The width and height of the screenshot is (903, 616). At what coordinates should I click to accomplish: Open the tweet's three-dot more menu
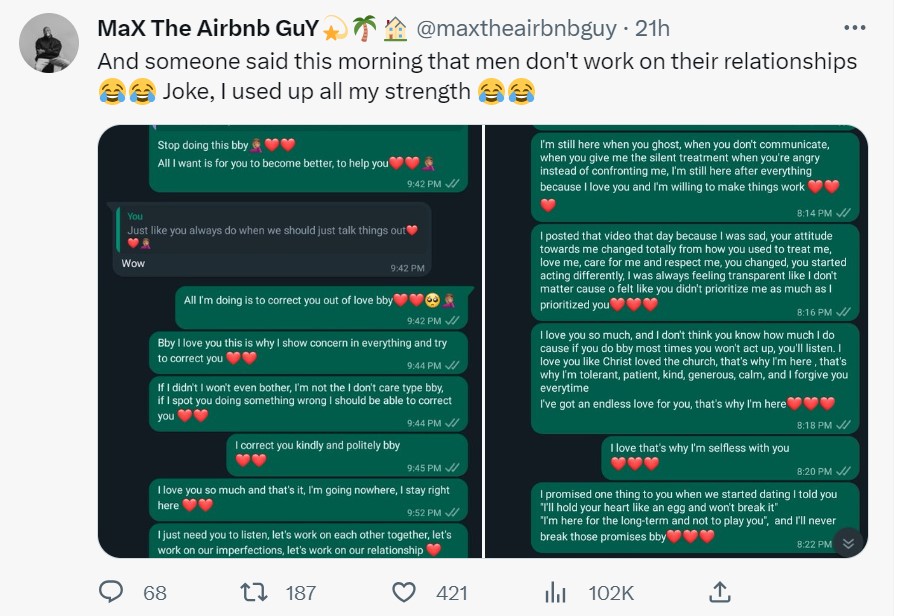pos(855,28)
